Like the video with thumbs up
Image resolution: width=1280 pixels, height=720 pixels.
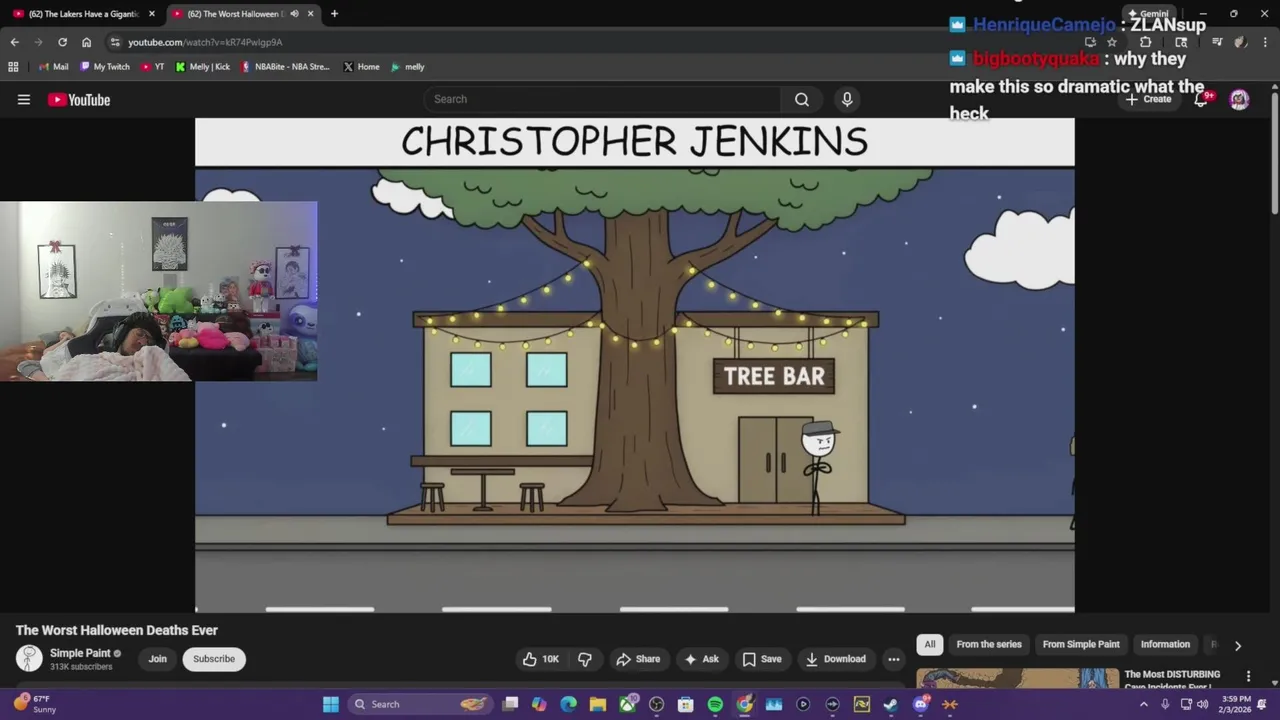click(x=540, y=659)
